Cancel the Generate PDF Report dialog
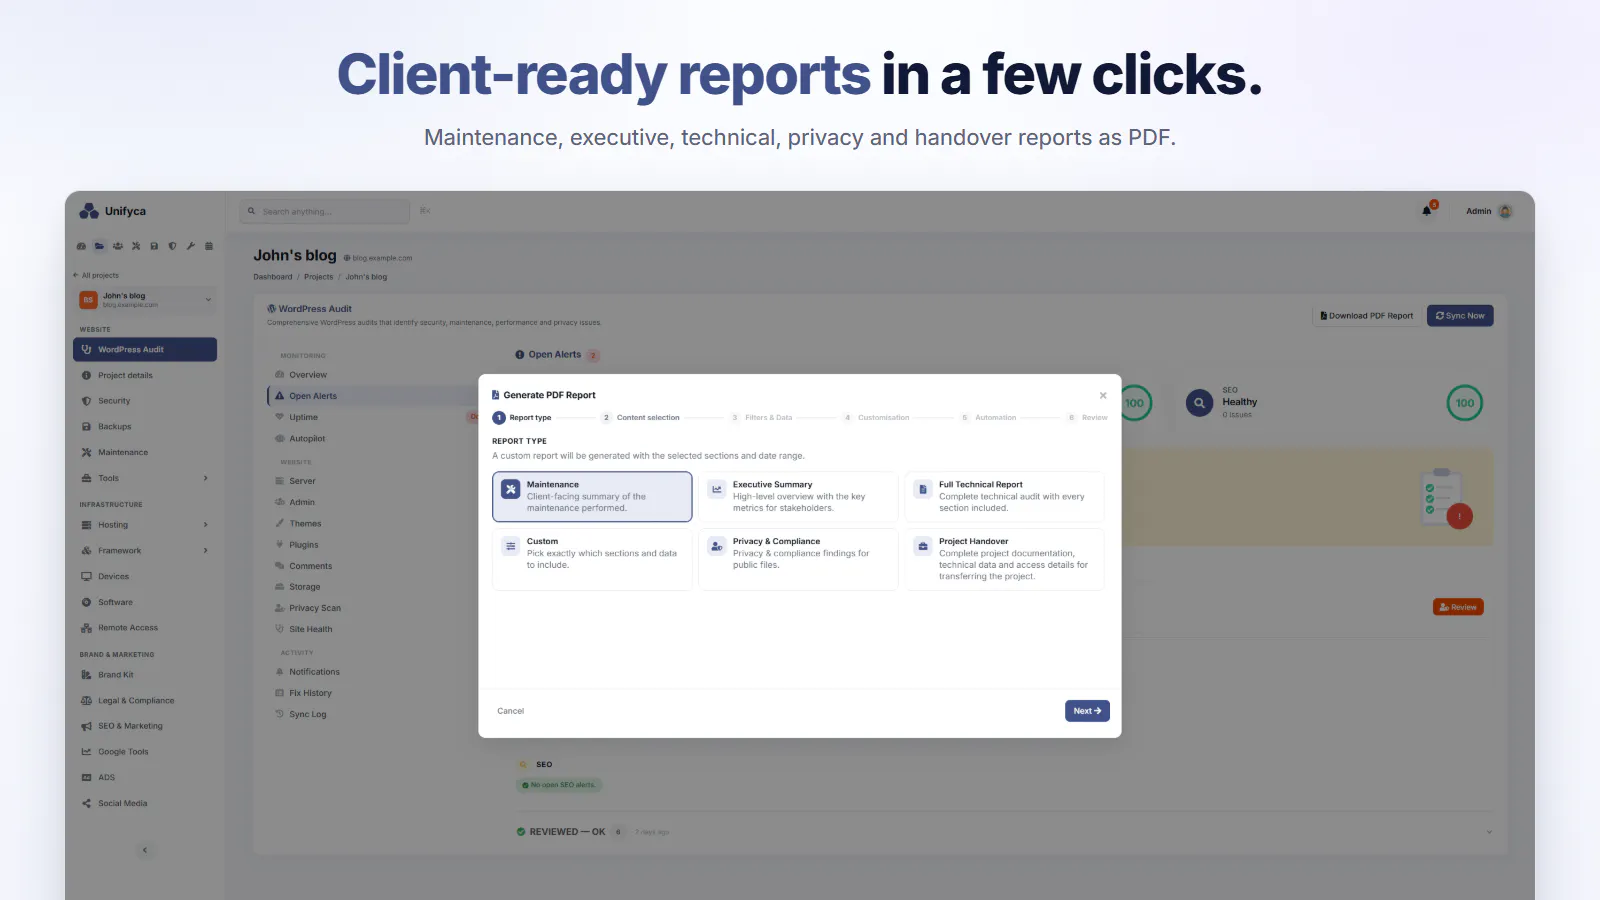 pyautogui.click(x=511, y=711)
